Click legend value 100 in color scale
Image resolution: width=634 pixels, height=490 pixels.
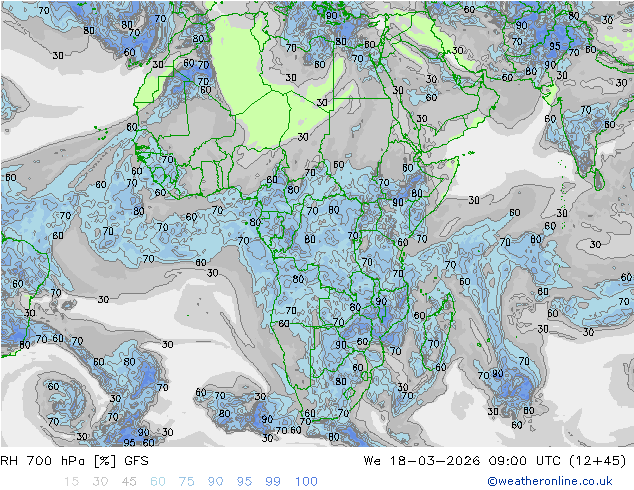(x=306, y=482)
